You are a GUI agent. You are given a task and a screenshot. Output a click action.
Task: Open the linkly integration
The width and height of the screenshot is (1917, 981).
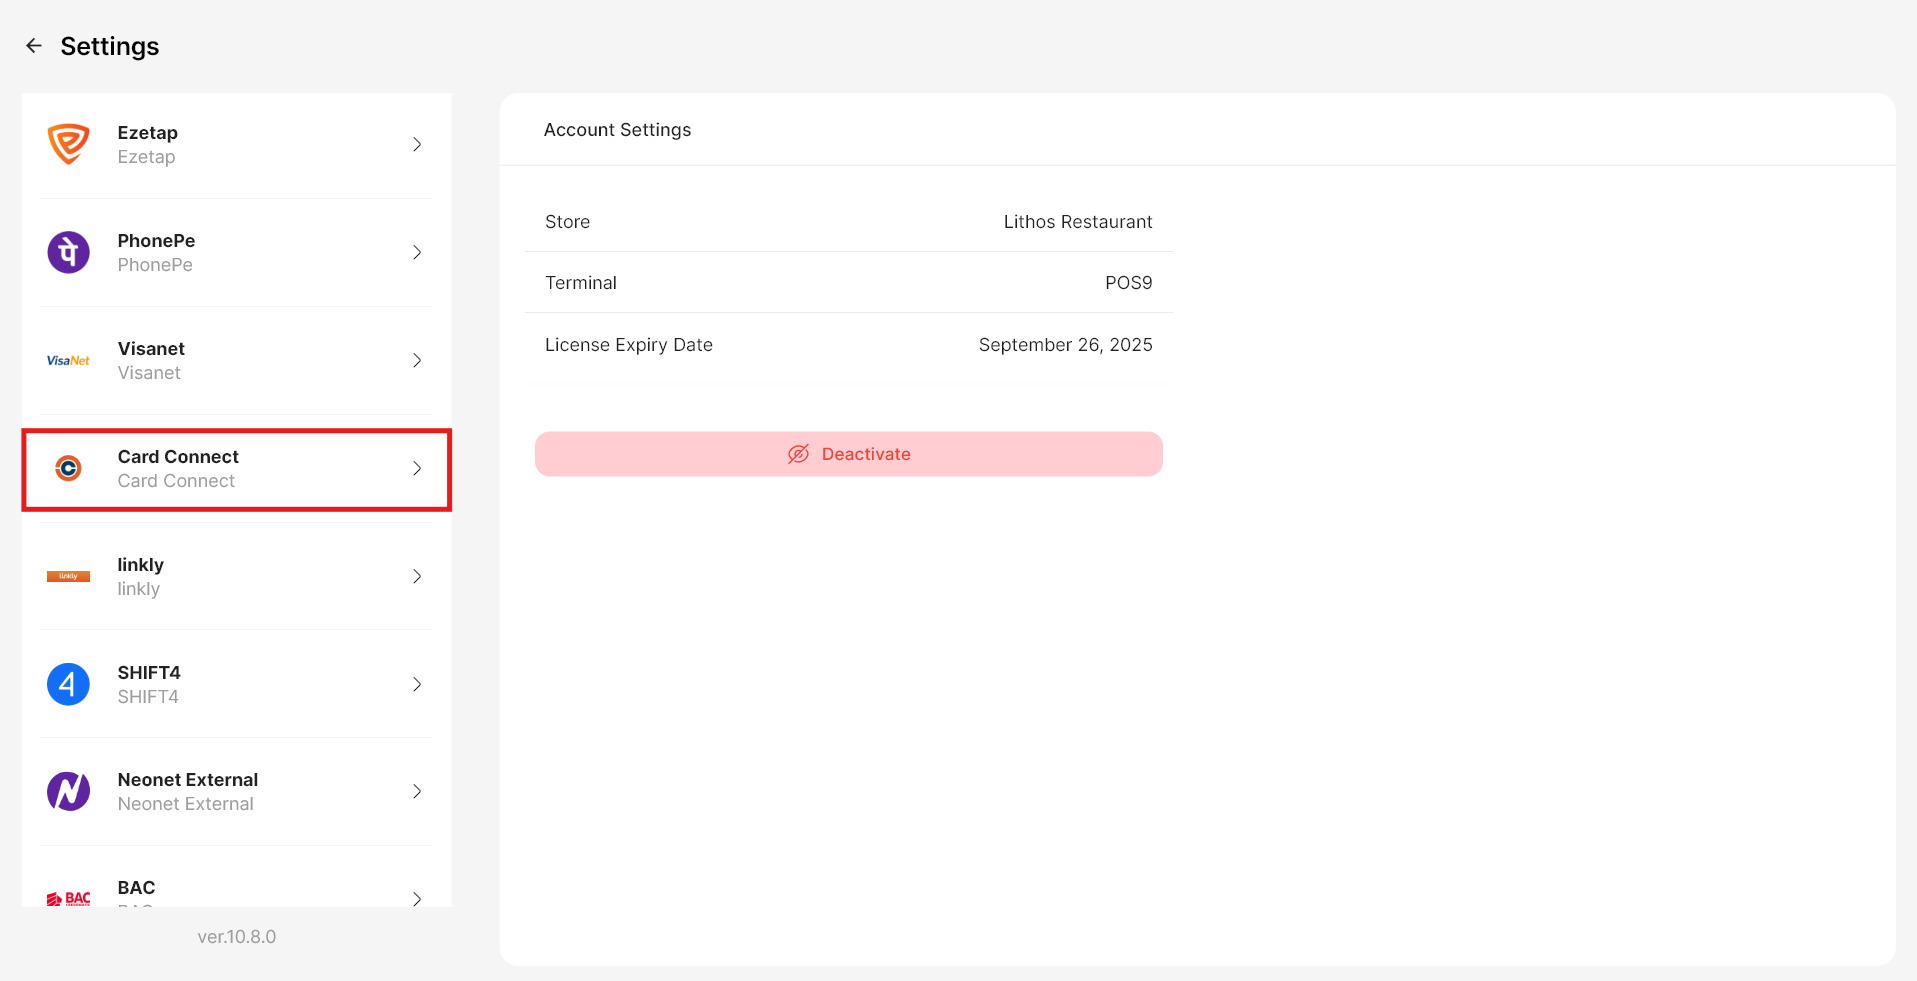[x=237, y=577]
